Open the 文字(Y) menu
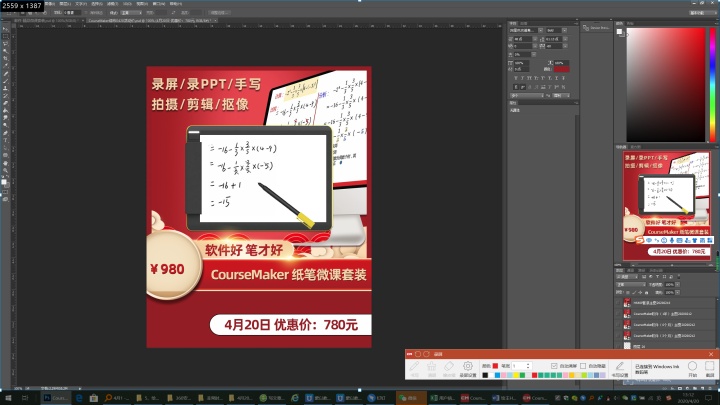 (81, 4)
